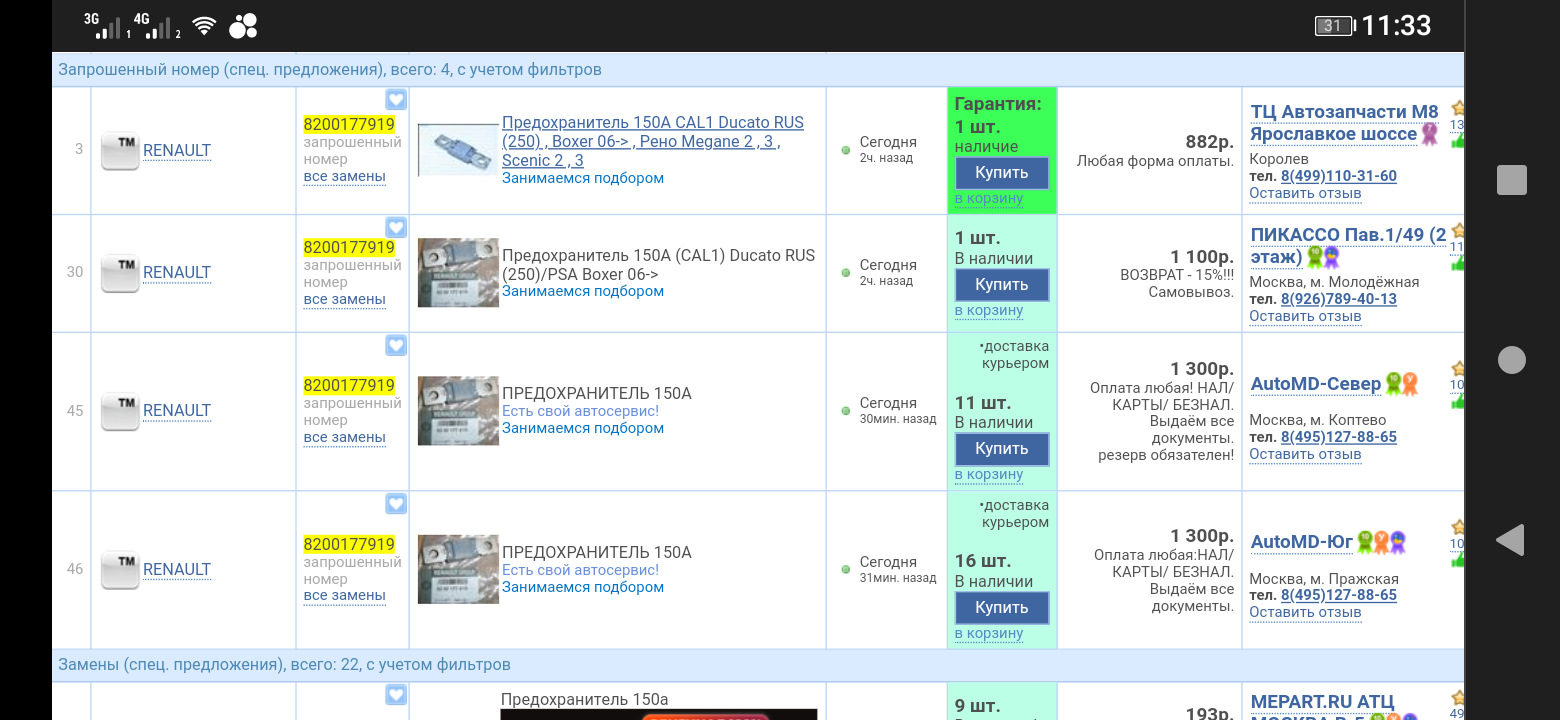Buy from ТЦ Автозапчасти М8 for 882р
Screen dimensions: 1560x720
point(1002,173)
